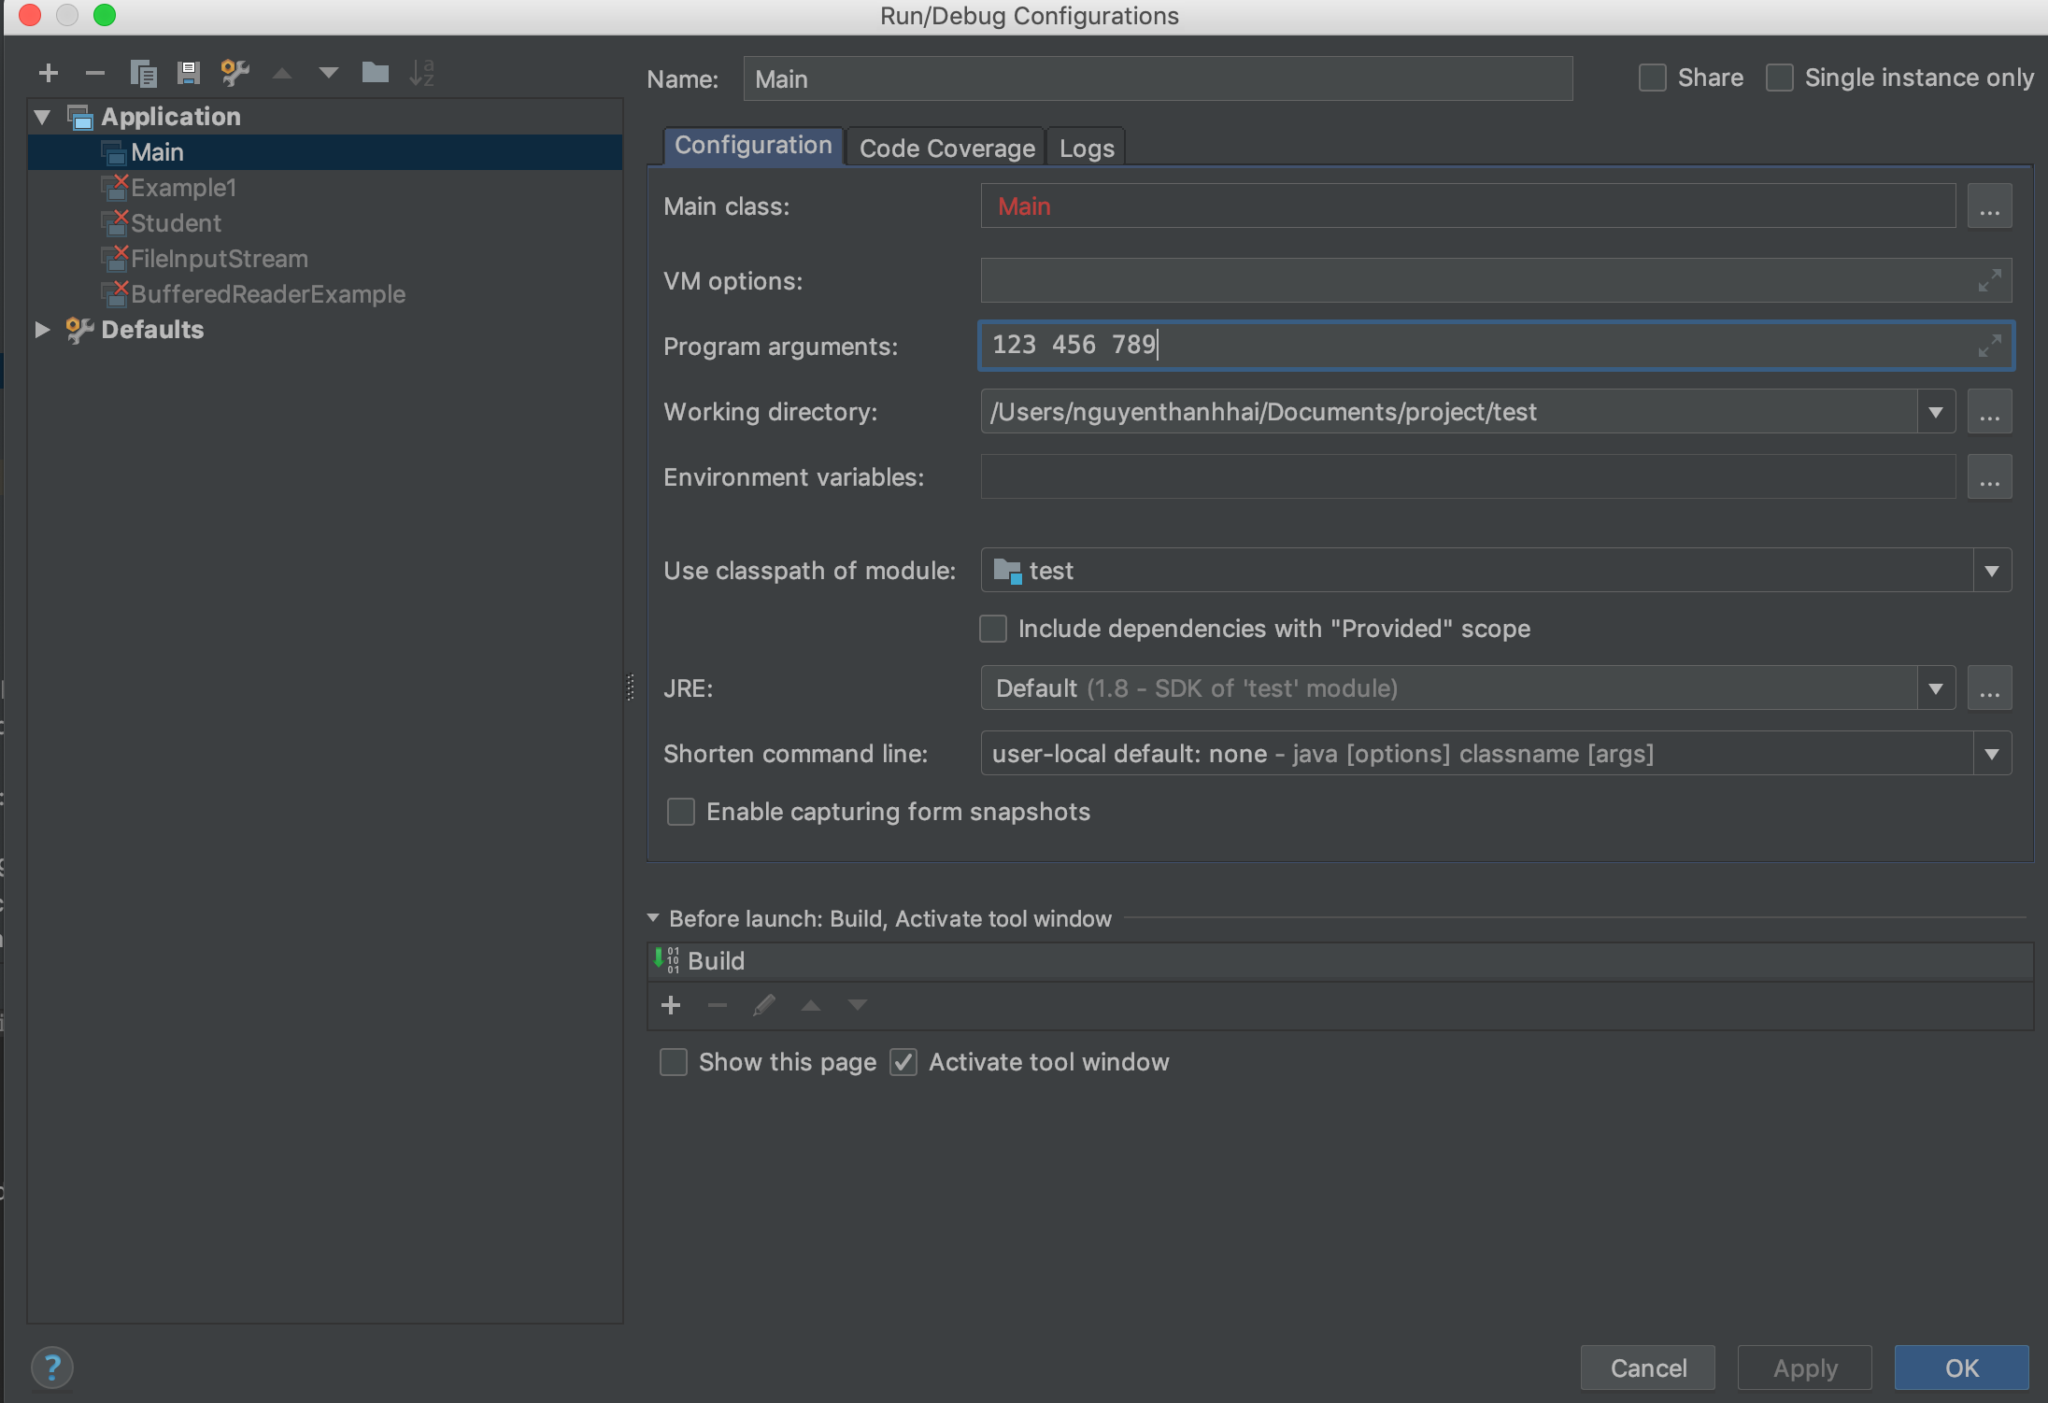Switch to the Code Coverage tab
This screenshot has height=1403, width=2048.
(946, 148)
